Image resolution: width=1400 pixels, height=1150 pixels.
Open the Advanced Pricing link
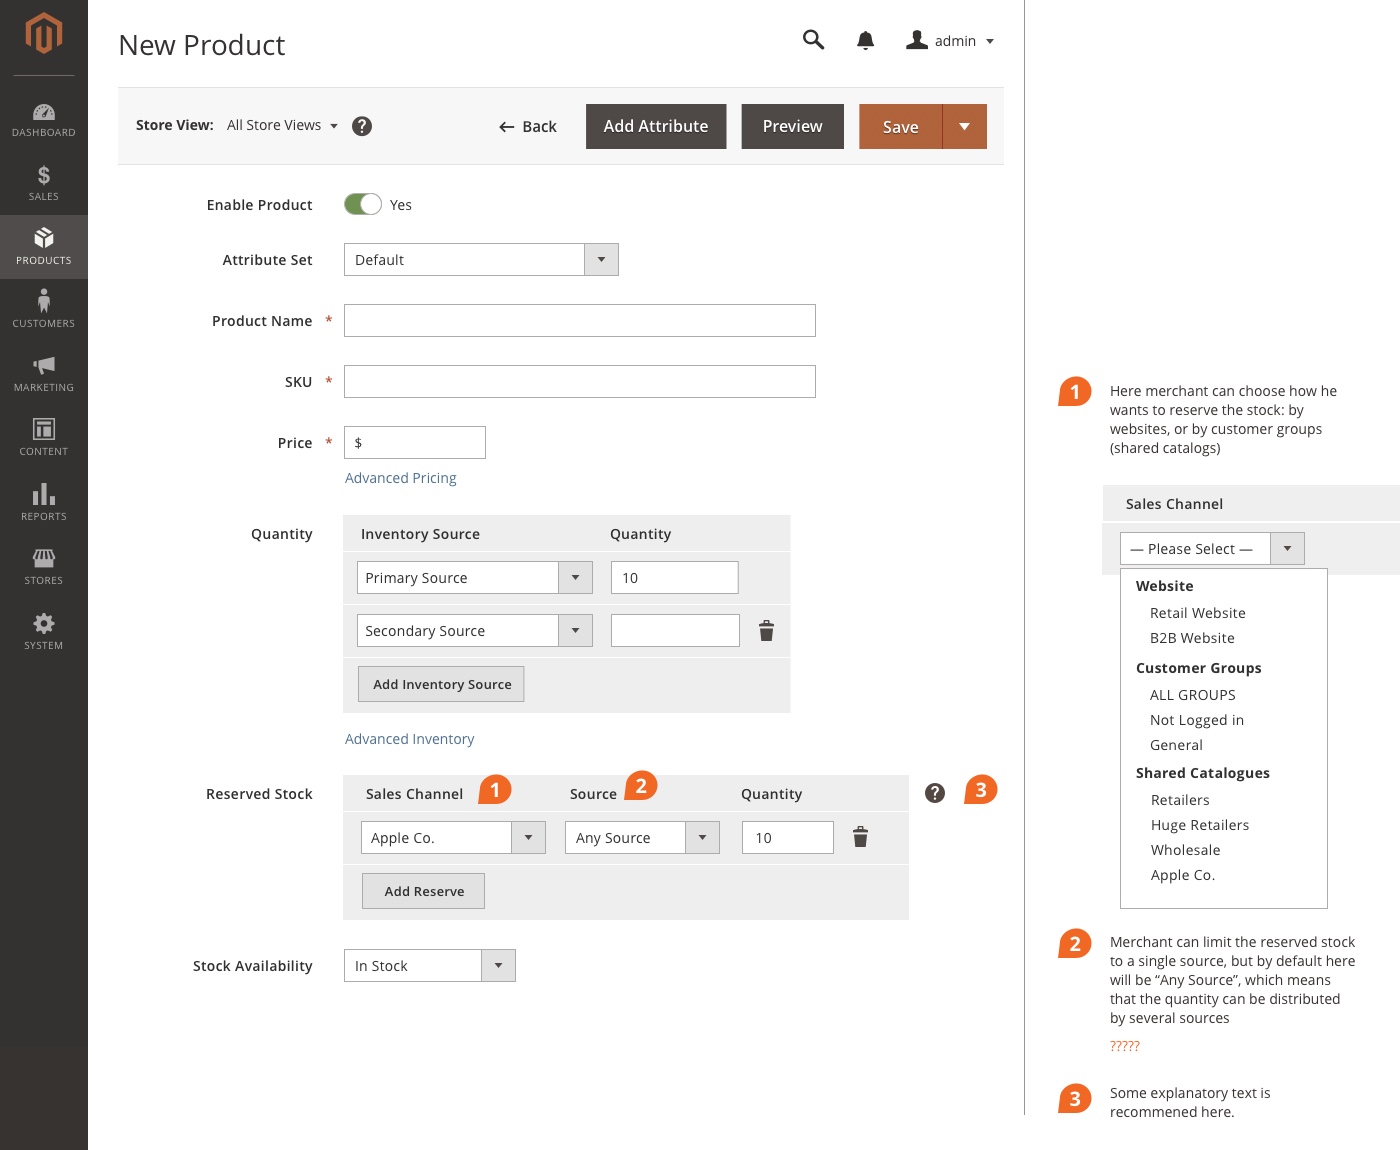(400, 478)
